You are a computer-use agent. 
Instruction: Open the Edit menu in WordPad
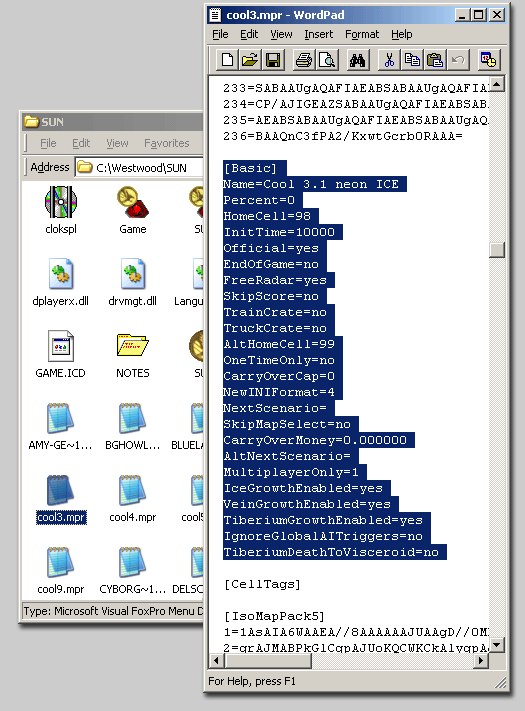coord(249,34)
